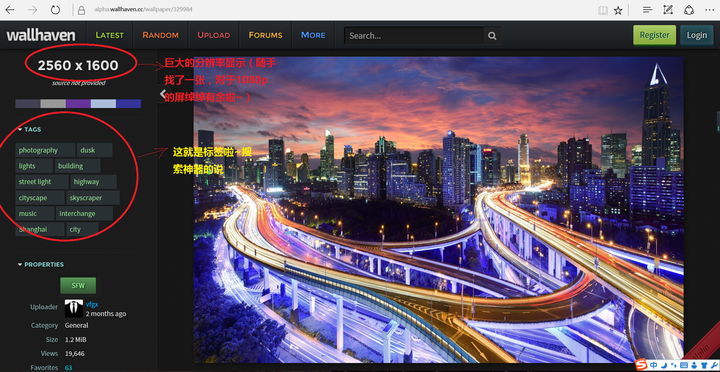Screen dimensions: 720x372
Task: Click the interchange tag
Action: tap(84, 214)
